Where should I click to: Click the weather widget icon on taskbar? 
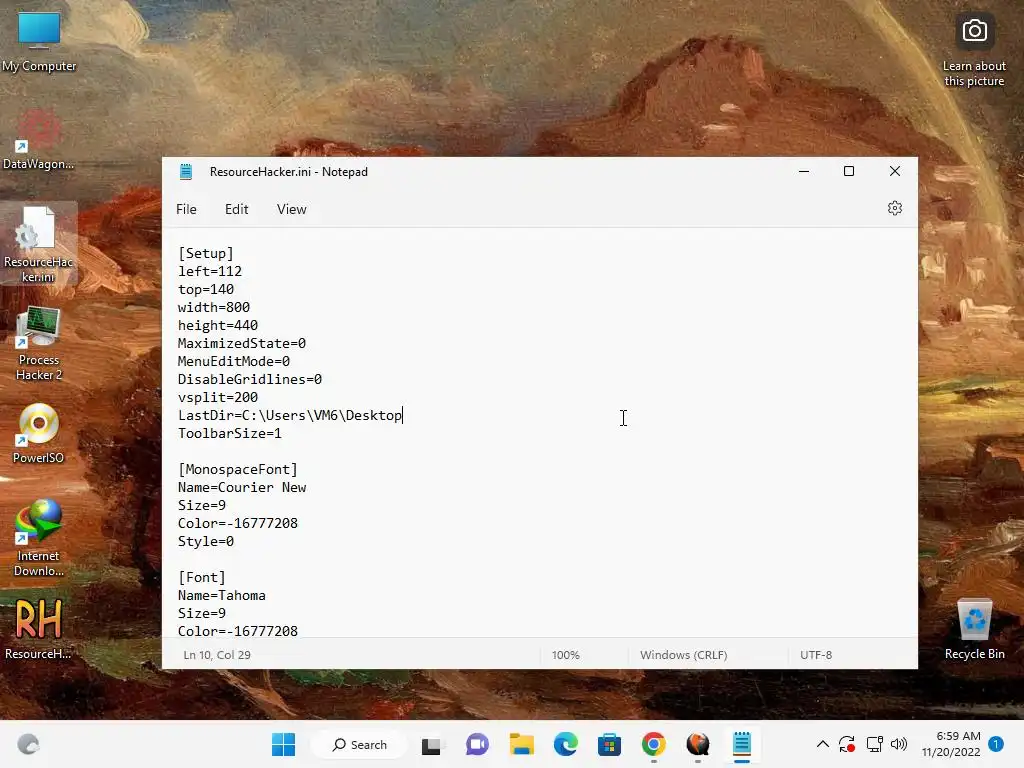tap(28, 744)
